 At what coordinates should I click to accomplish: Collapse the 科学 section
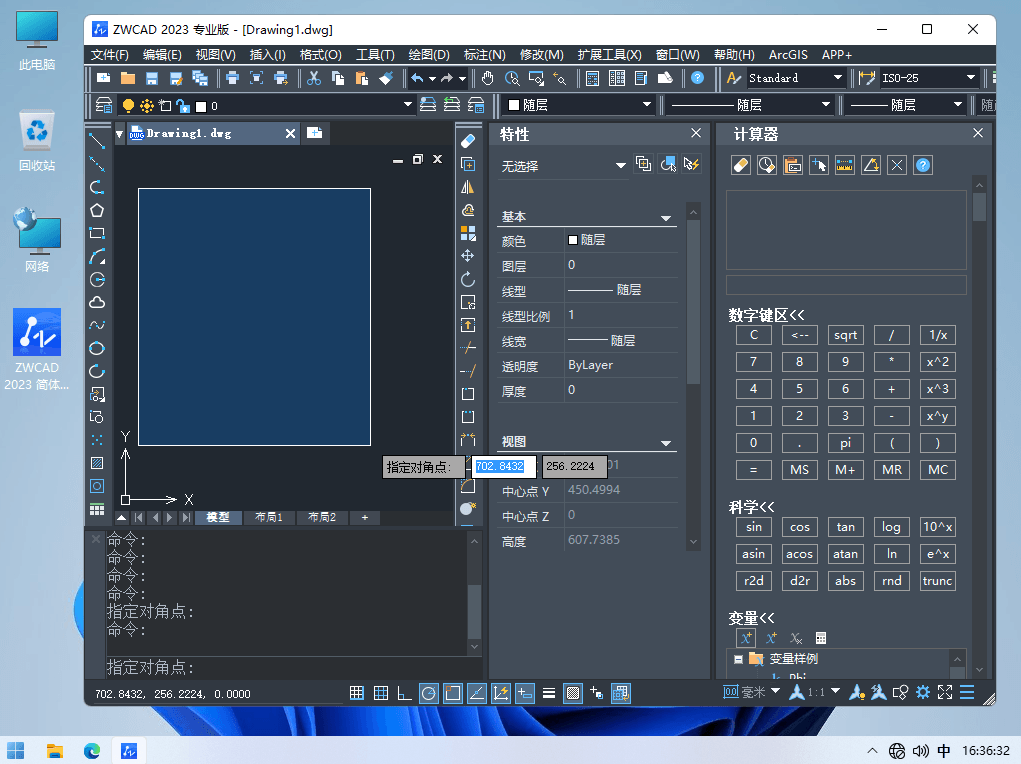click(751, 507)
